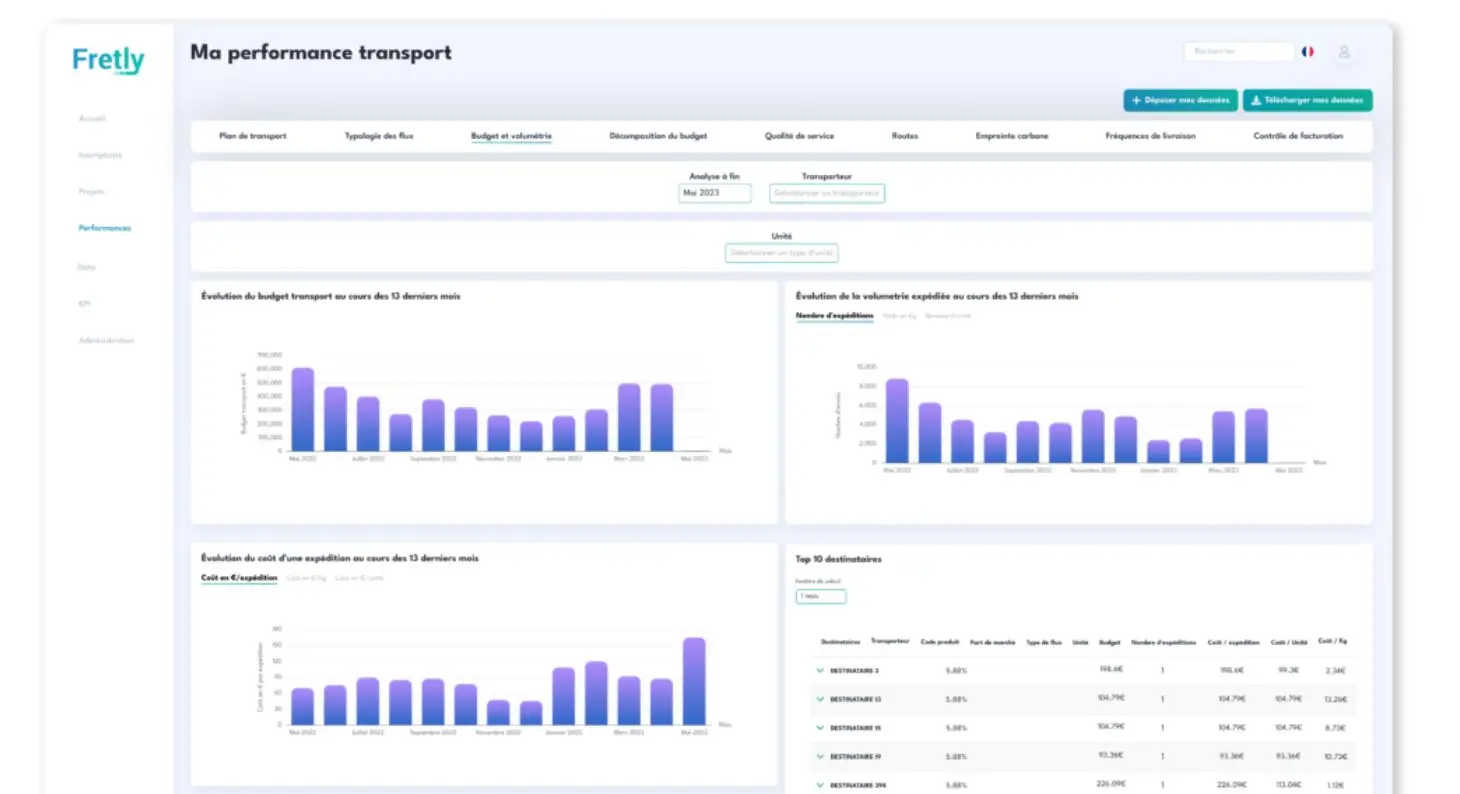Switch to the Qualité de service tab
This screenshot has height=794, width=1460.
[799, 136]
